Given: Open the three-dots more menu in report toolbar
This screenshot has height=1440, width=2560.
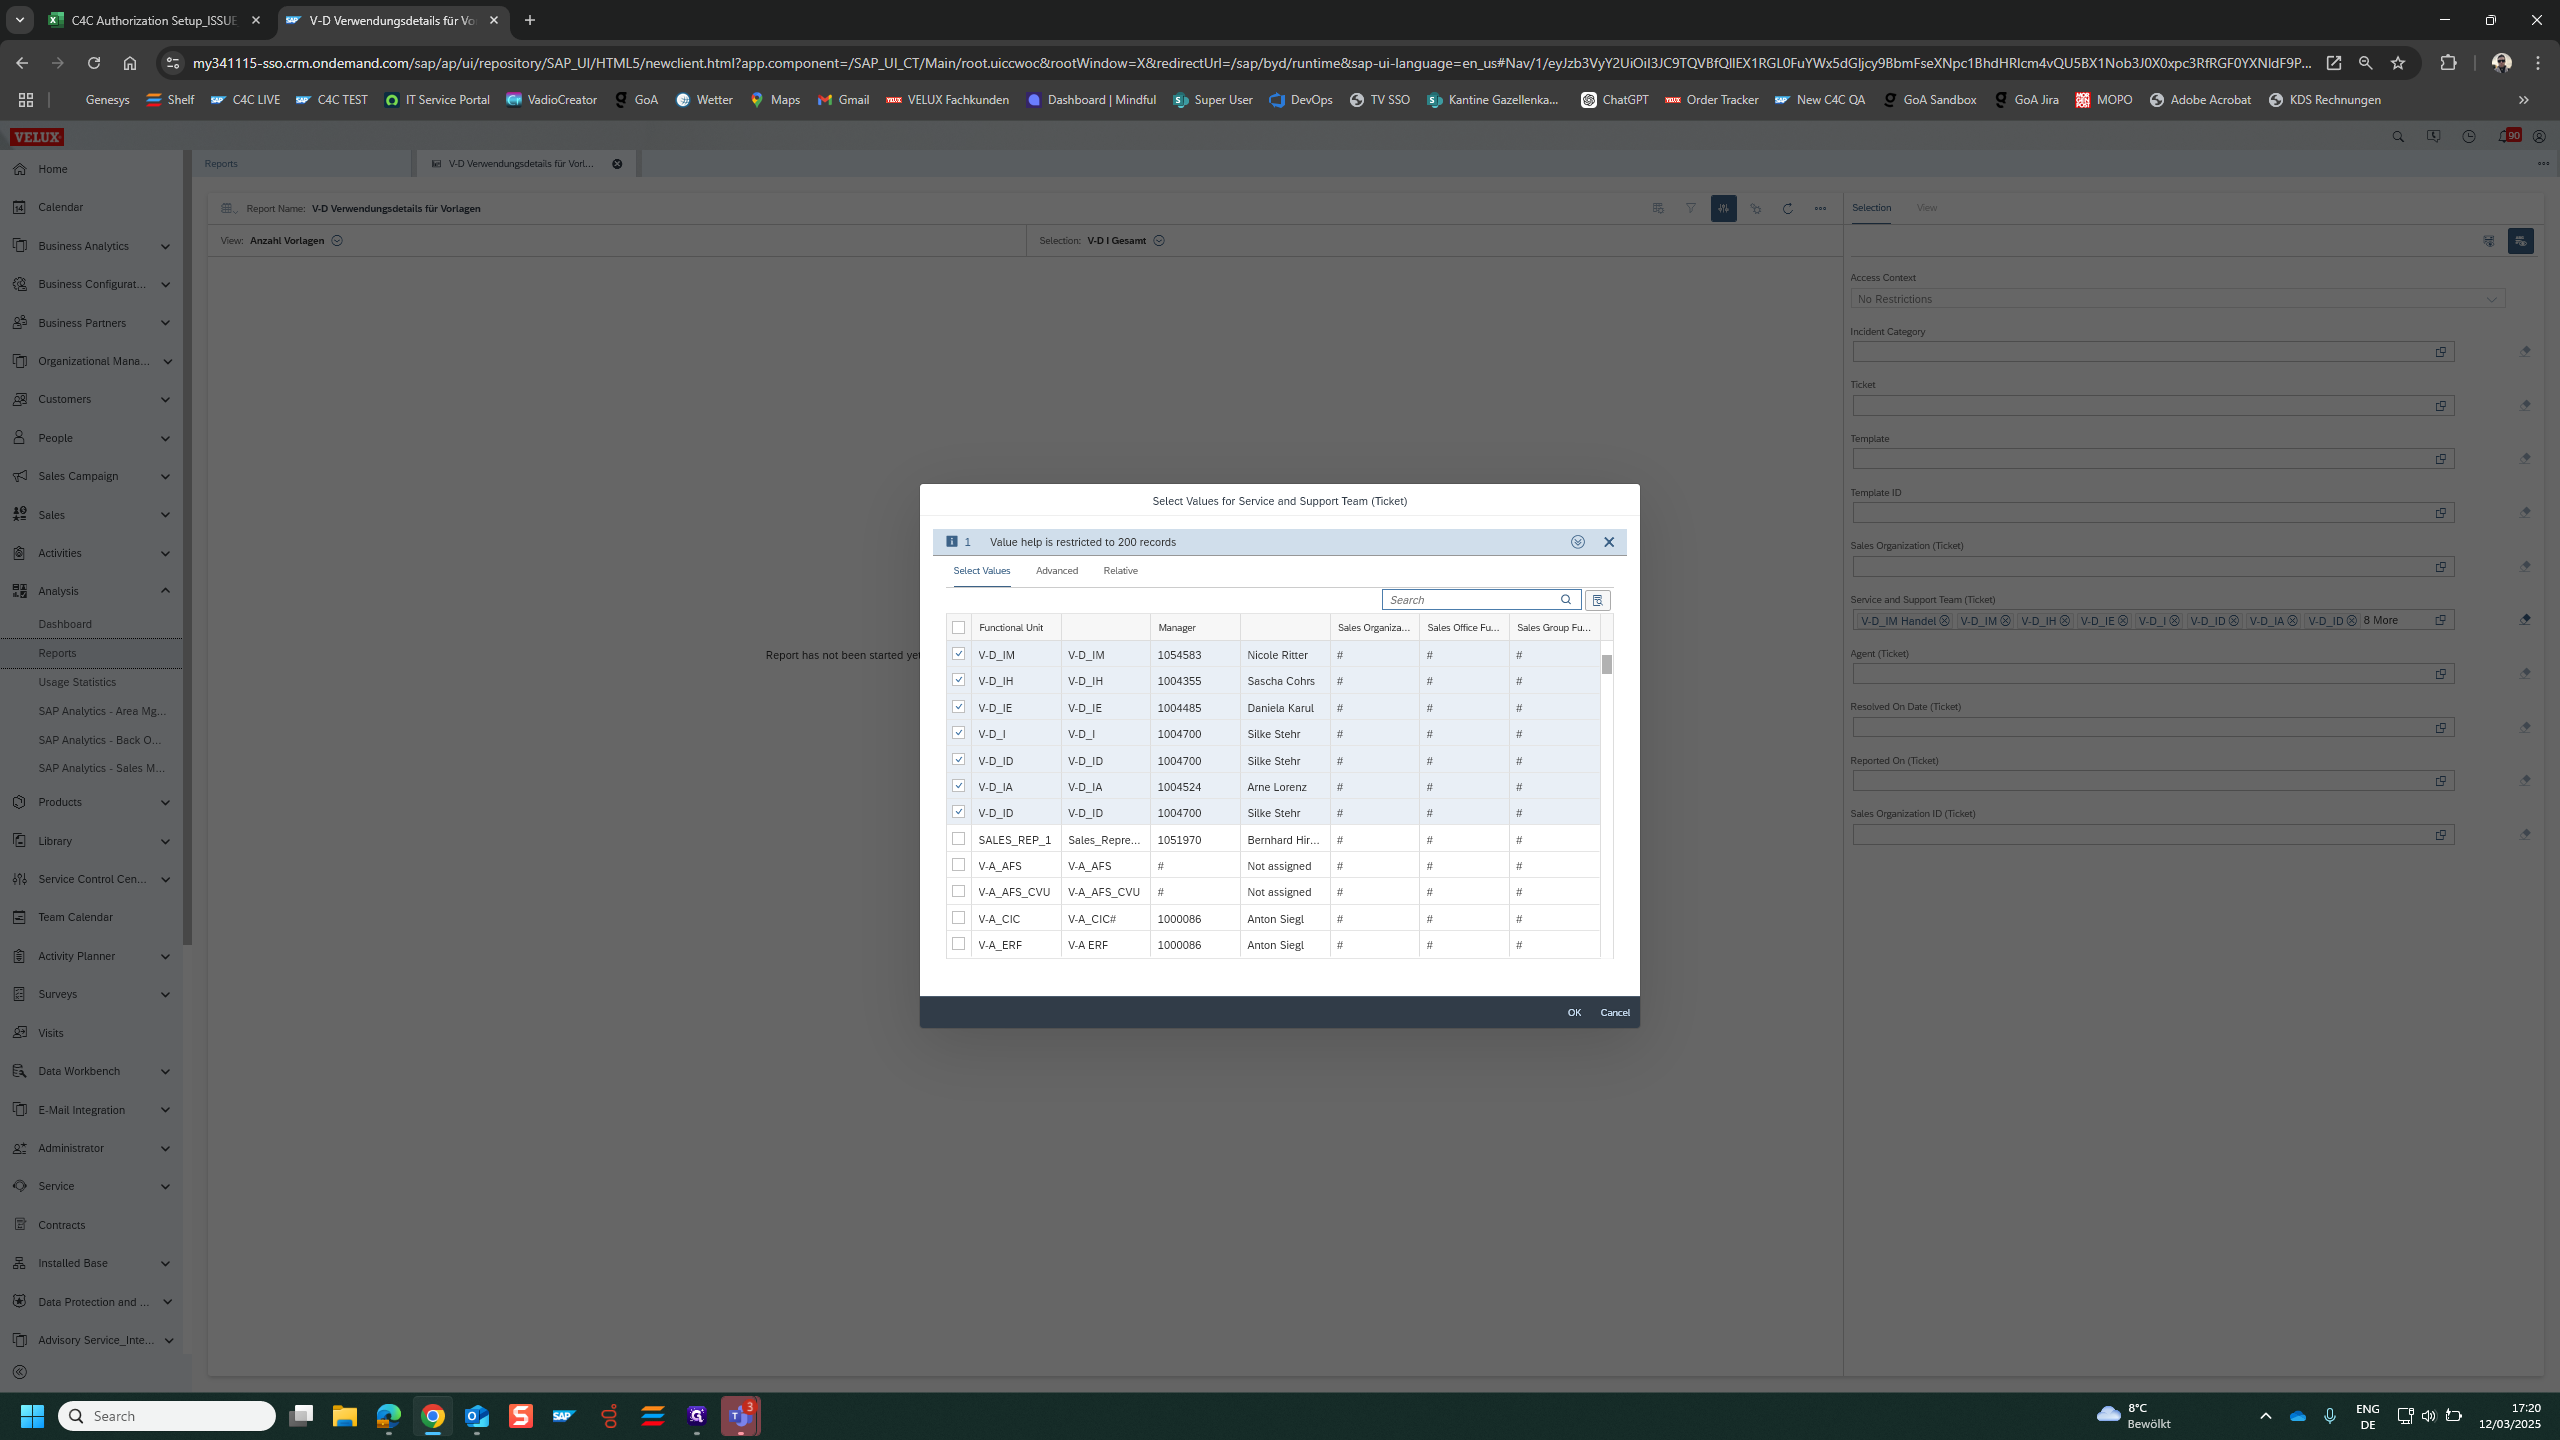Looking at the screenshot, I should (1820, 209).
